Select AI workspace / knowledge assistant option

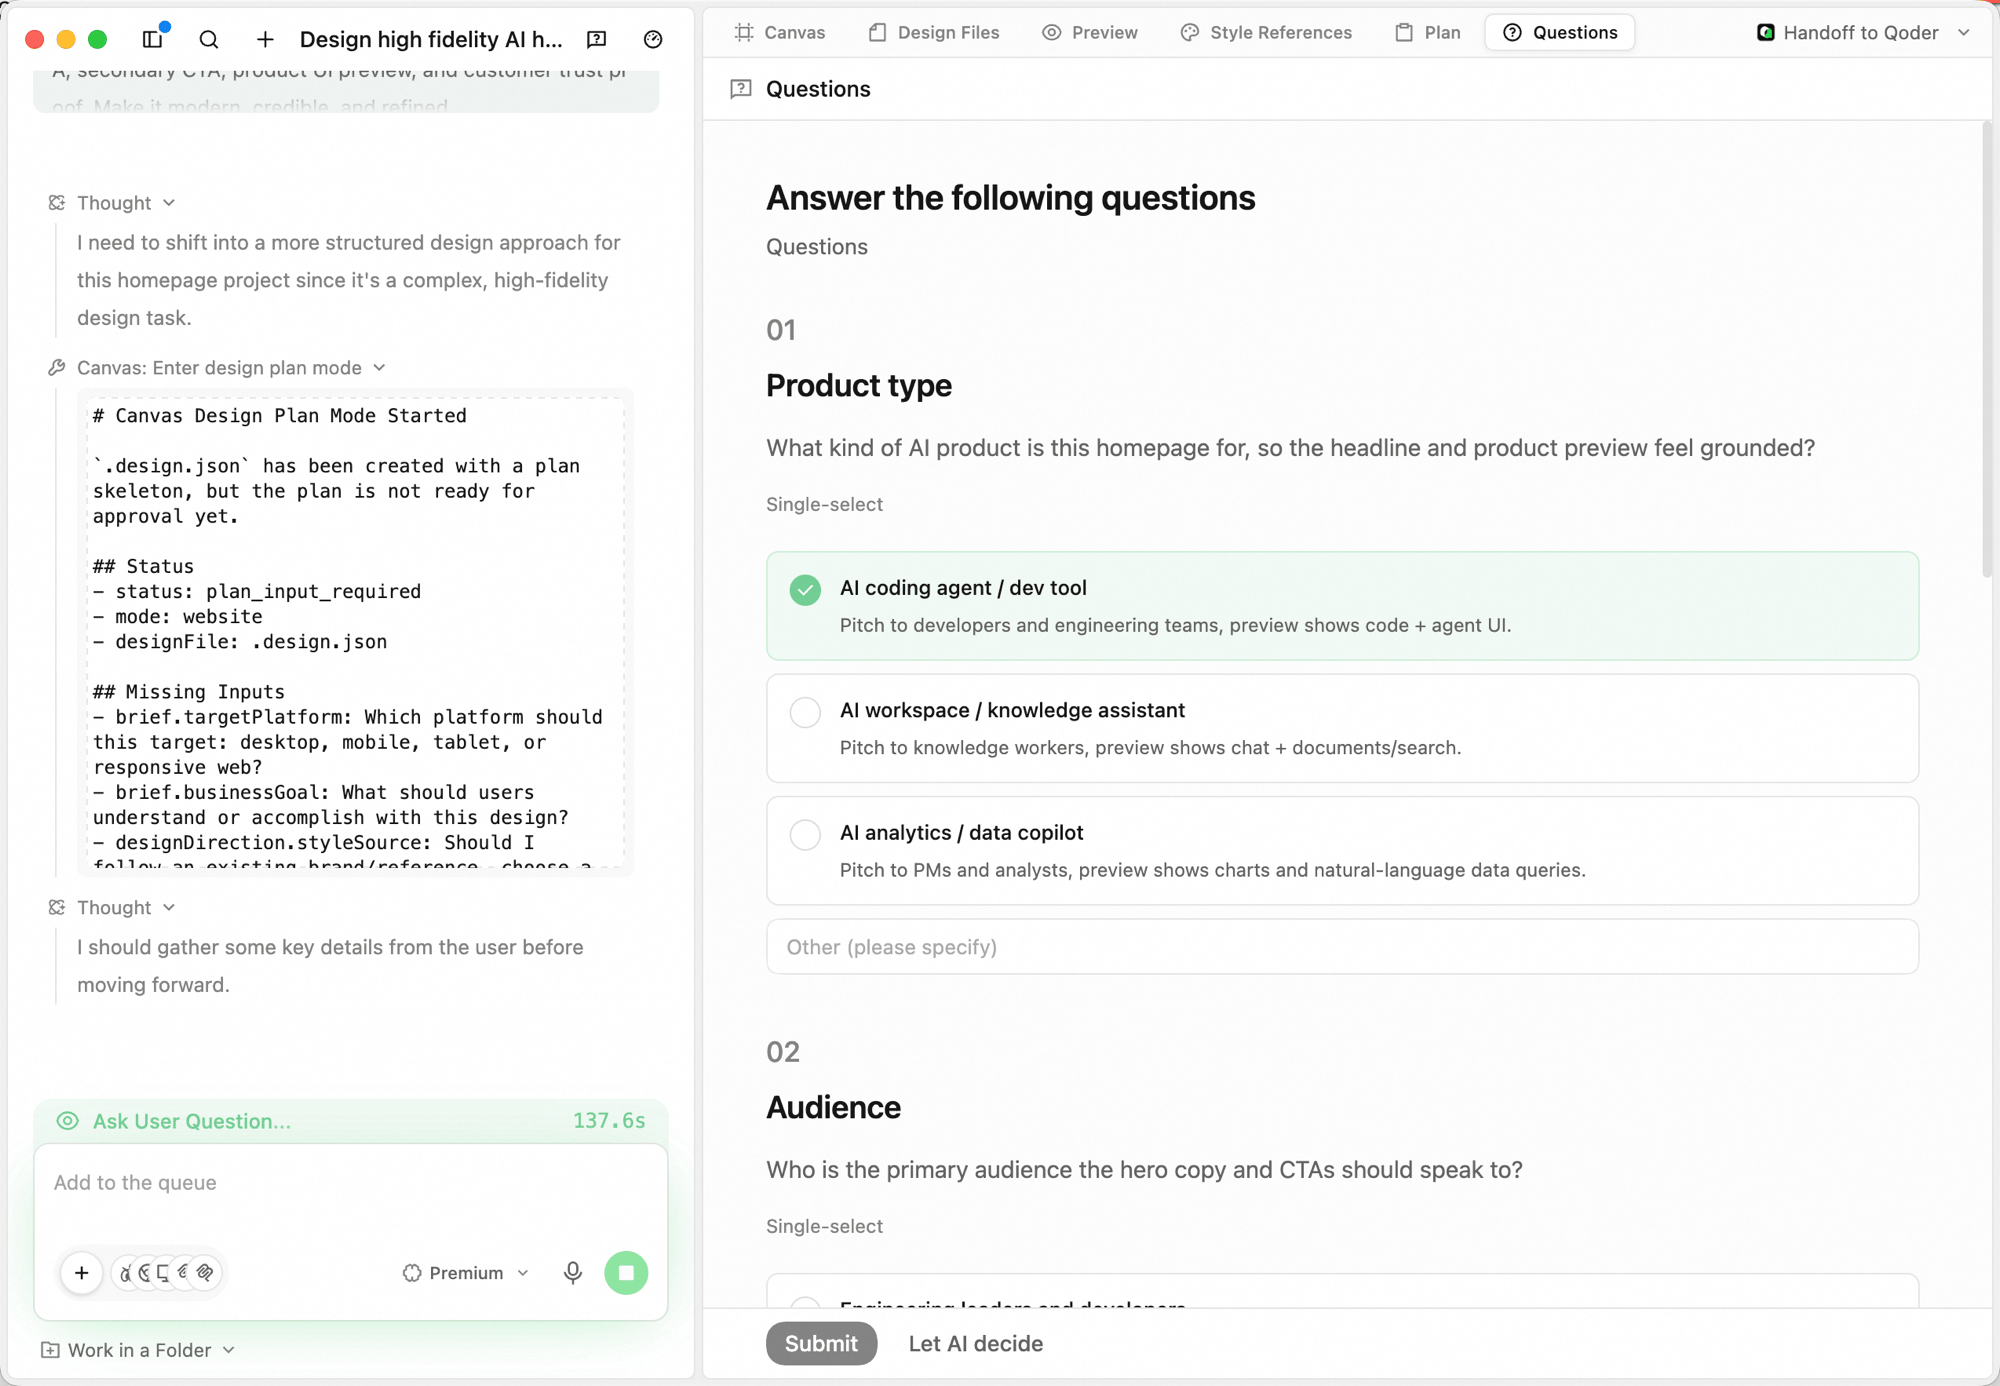point(1342,728)
